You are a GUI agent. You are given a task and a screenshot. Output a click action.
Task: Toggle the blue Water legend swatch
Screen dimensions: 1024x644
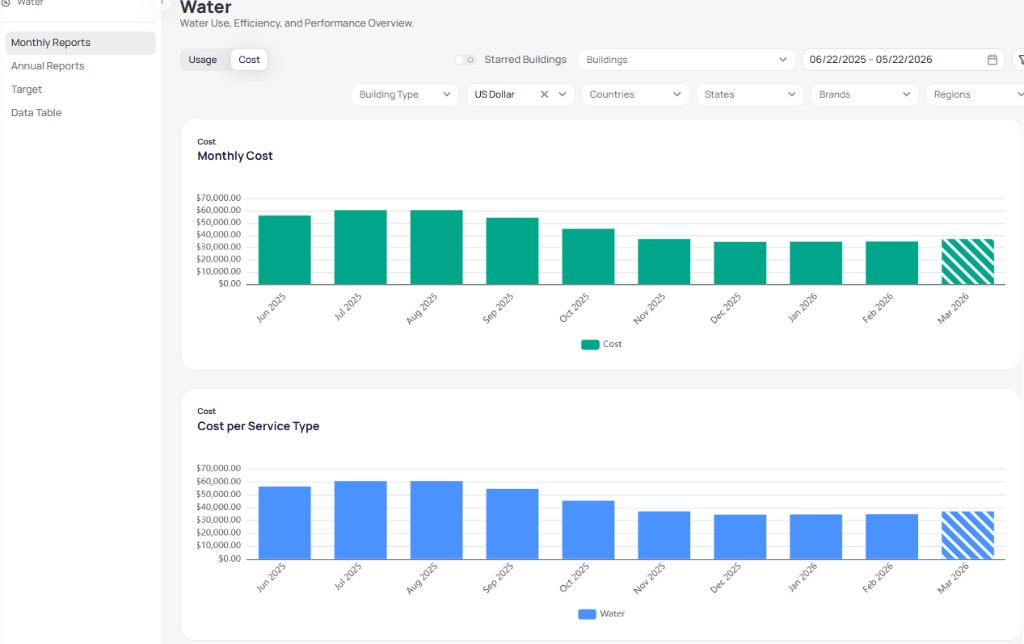587,614
